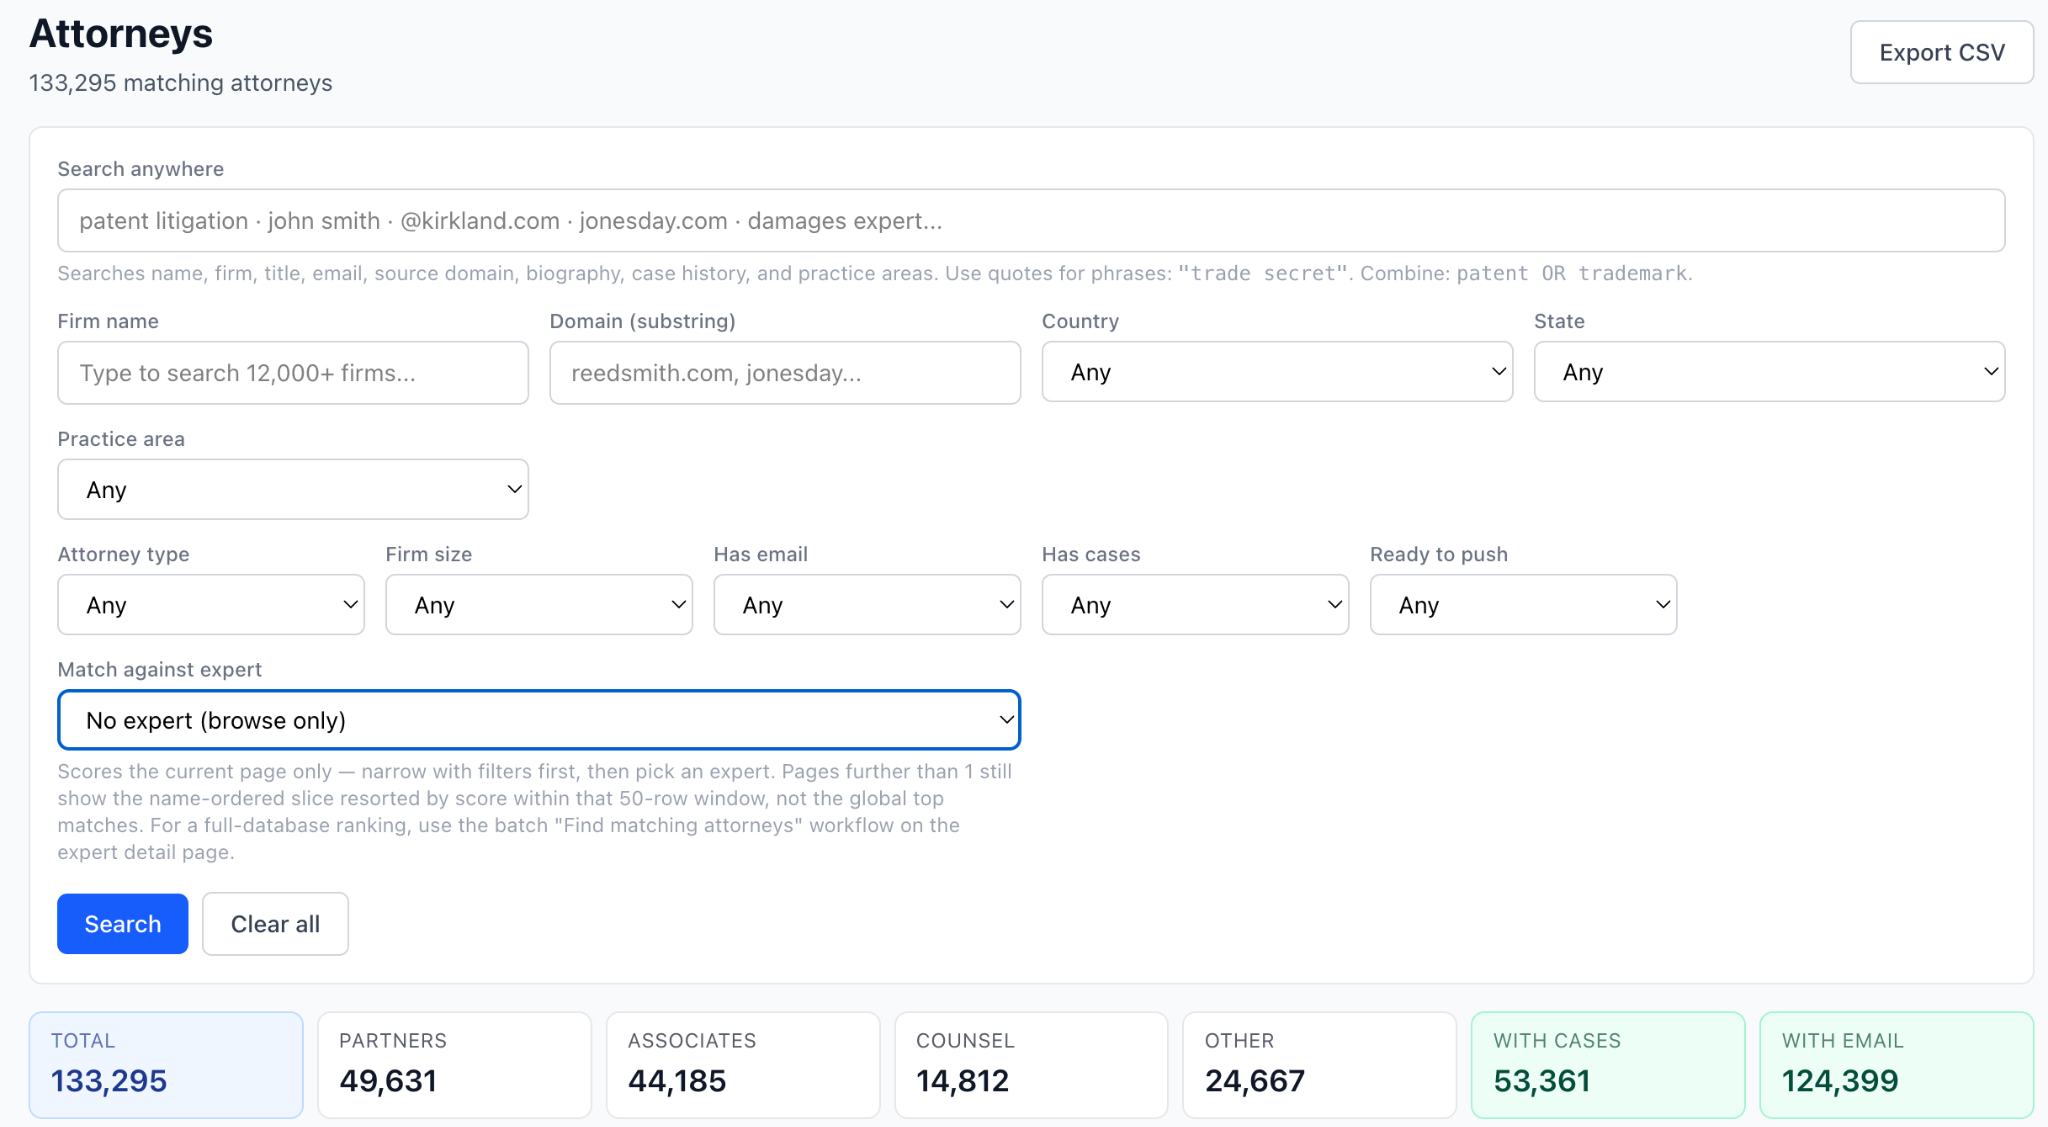Select the Other 24,667 stat card

pos(1320,1065)
